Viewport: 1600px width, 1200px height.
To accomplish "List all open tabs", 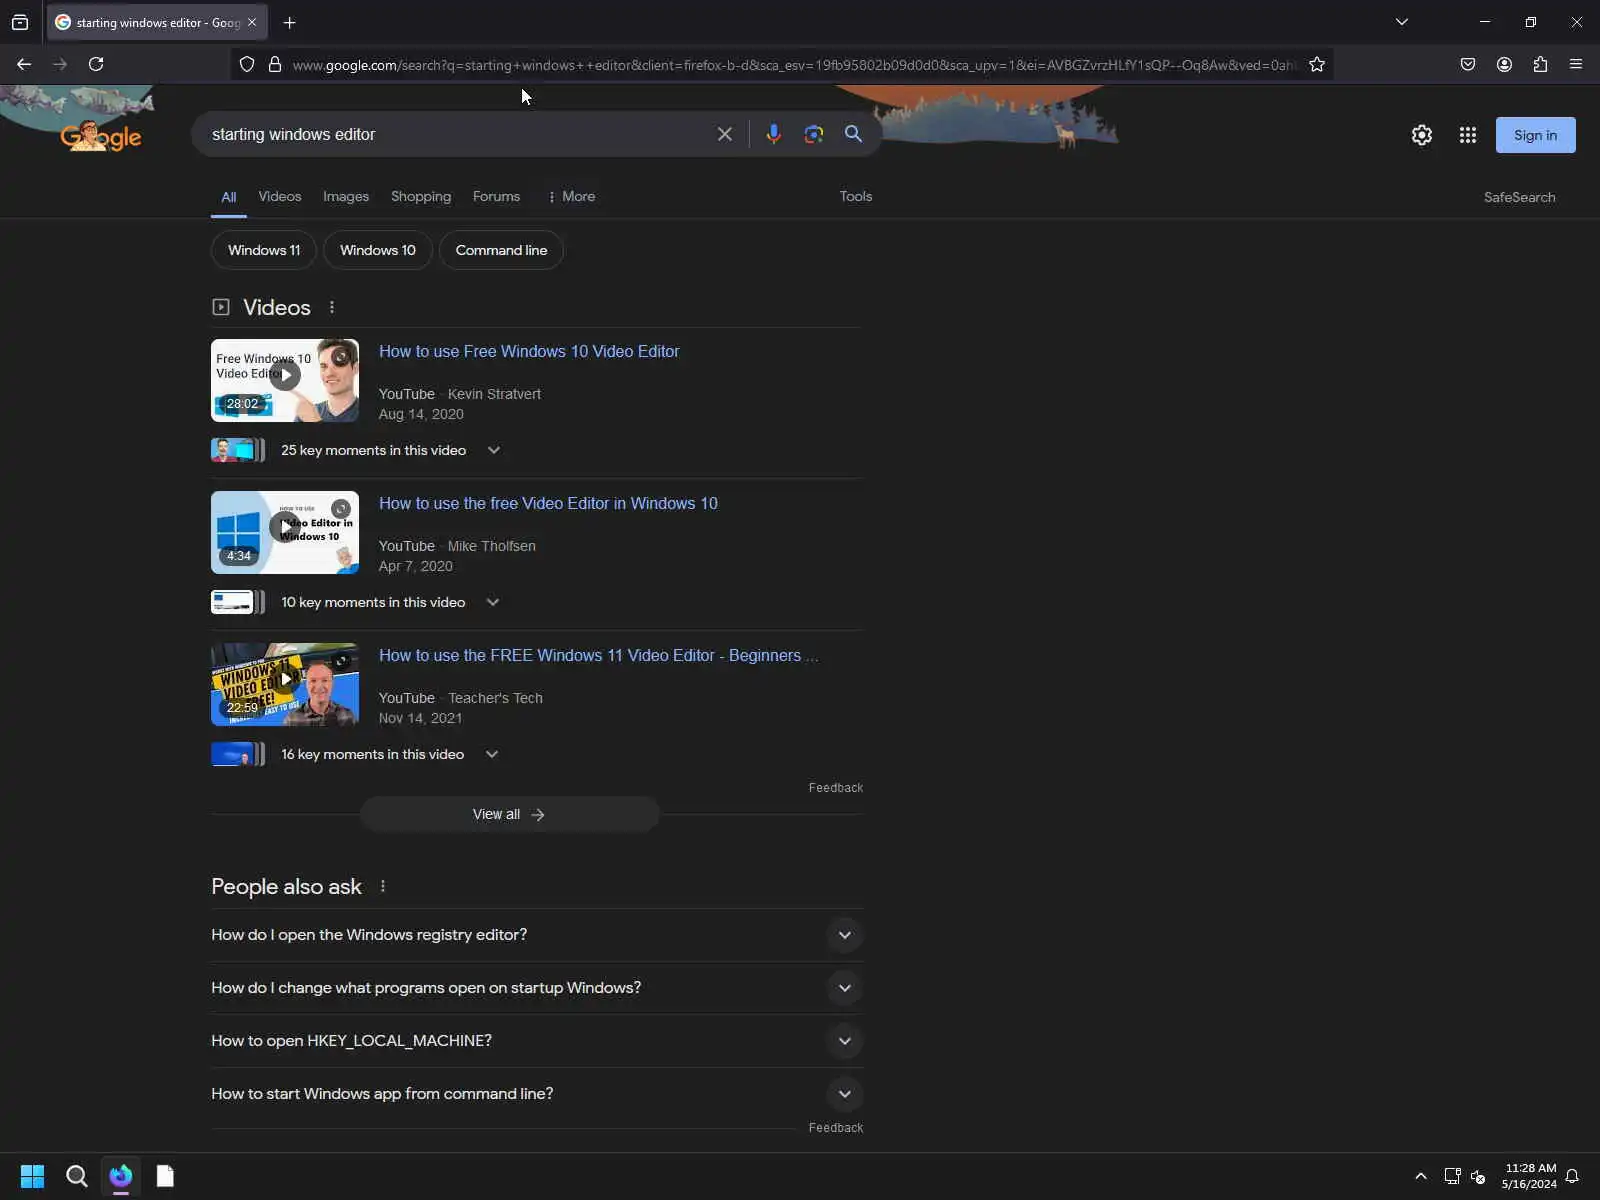I will tap(1402, 22).
